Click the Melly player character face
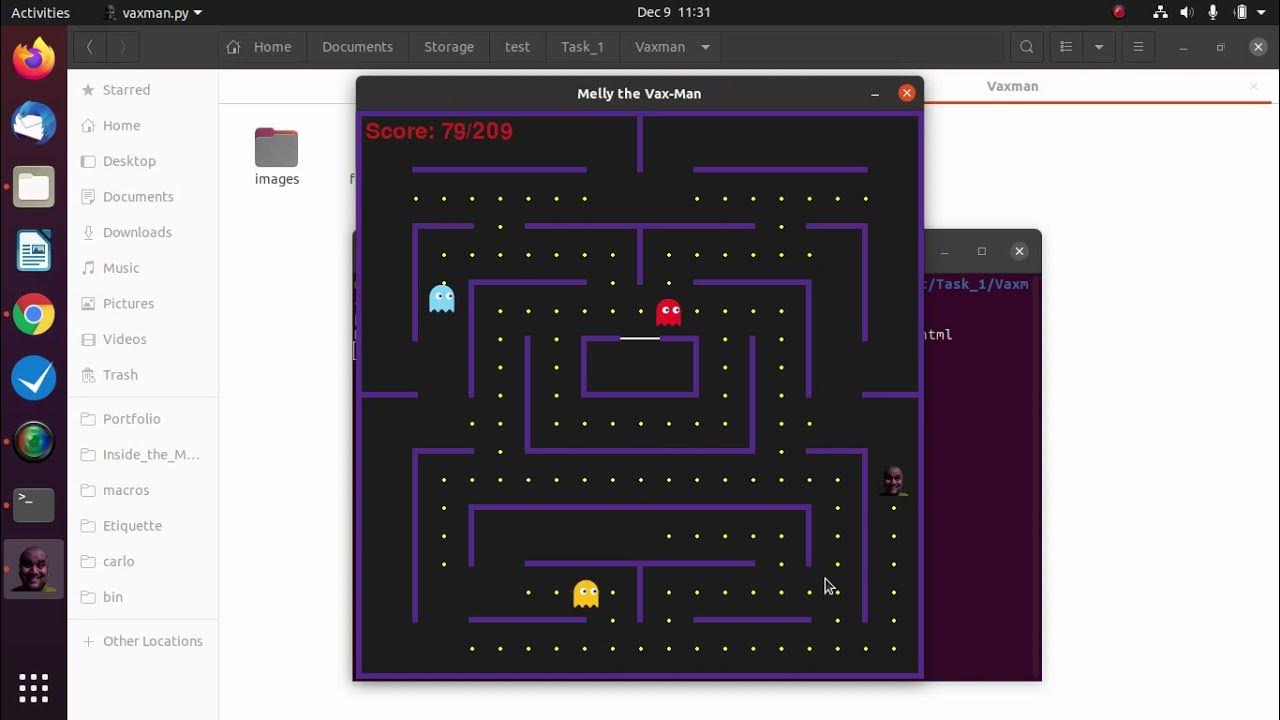The height and width of the screenshot is (720, 1280). [893, 481]
